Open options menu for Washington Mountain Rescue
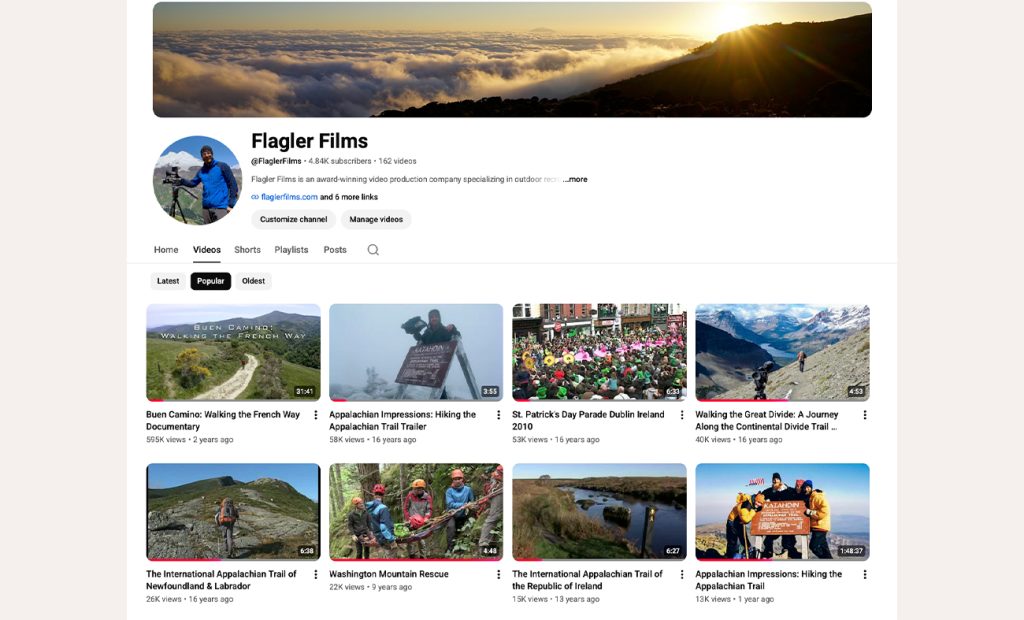Image resolution: width=1024 pixels, height=620 pixels. tap(498, 574)
